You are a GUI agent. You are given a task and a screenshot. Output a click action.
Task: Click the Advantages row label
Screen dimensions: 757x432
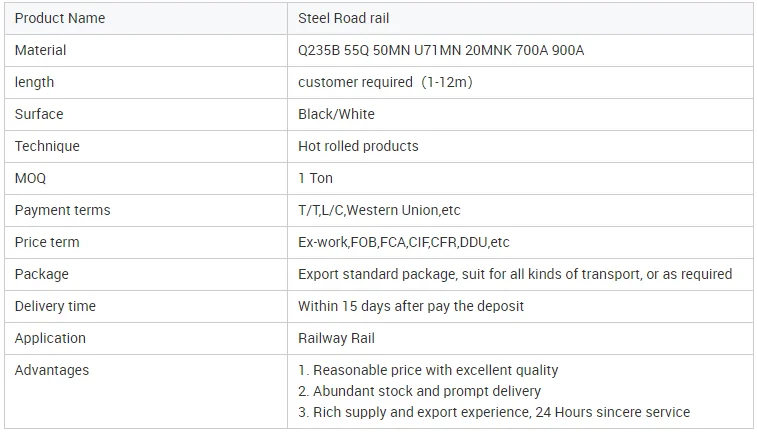[x=52, y=370]
